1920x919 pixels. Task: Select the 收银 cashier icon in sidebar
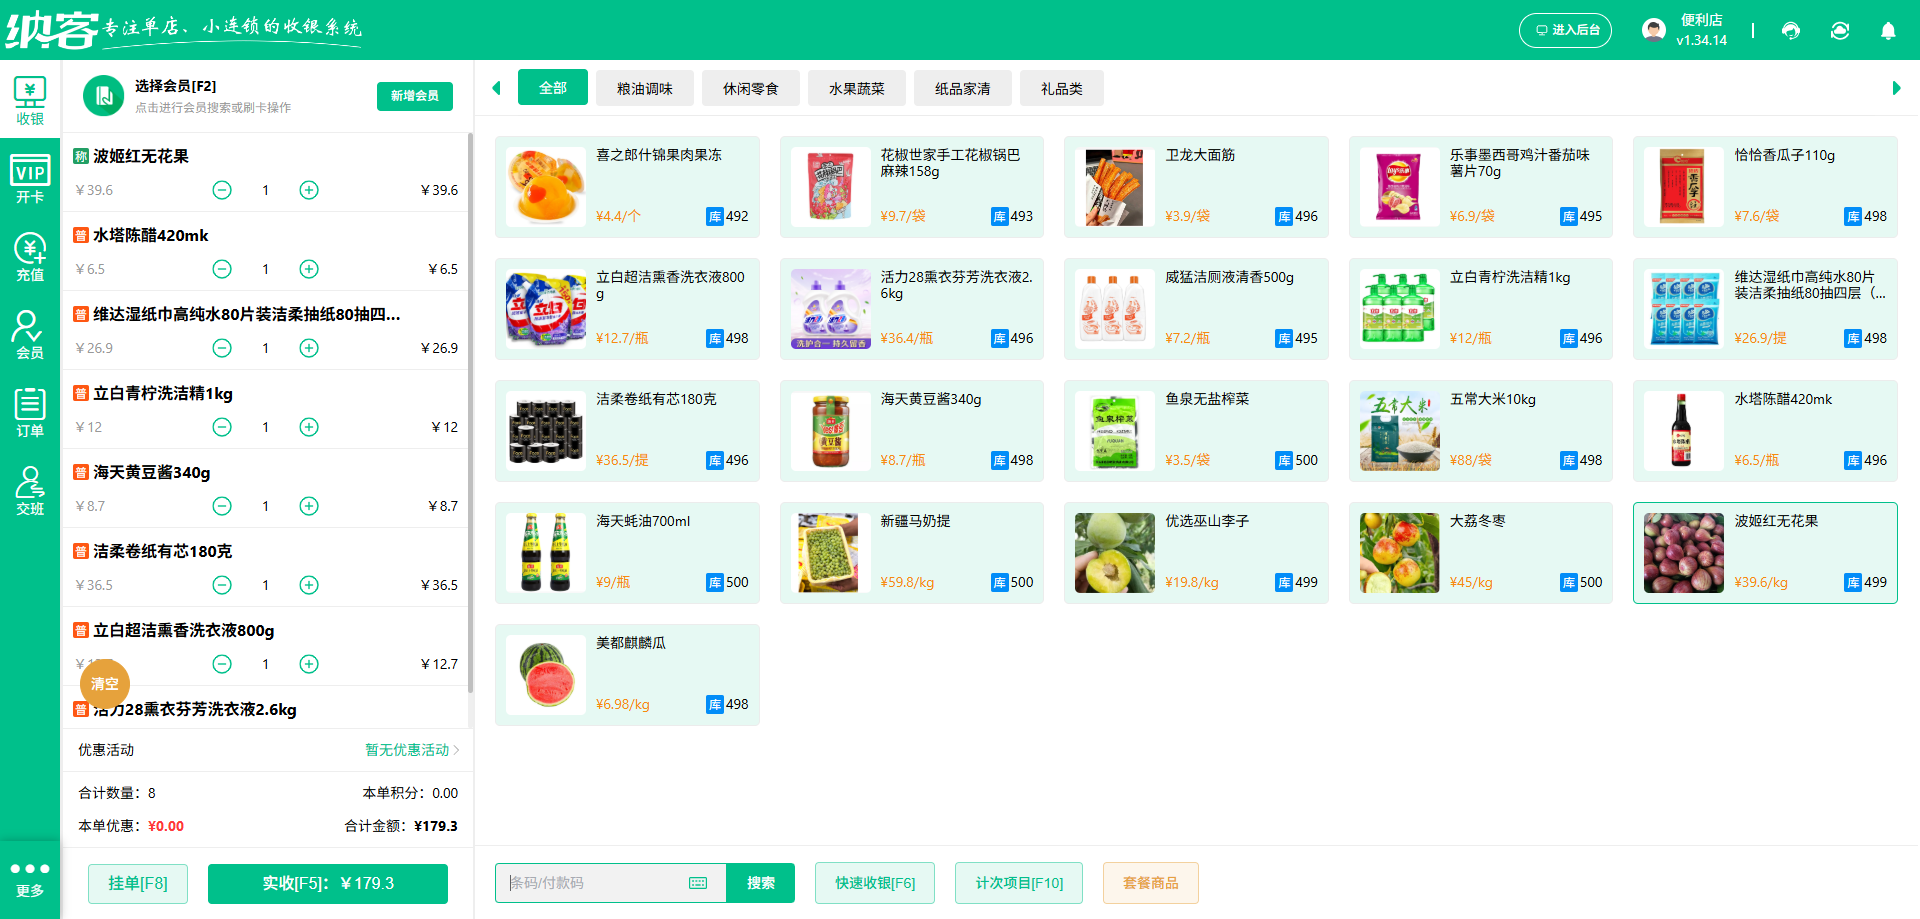click(30, 100)
